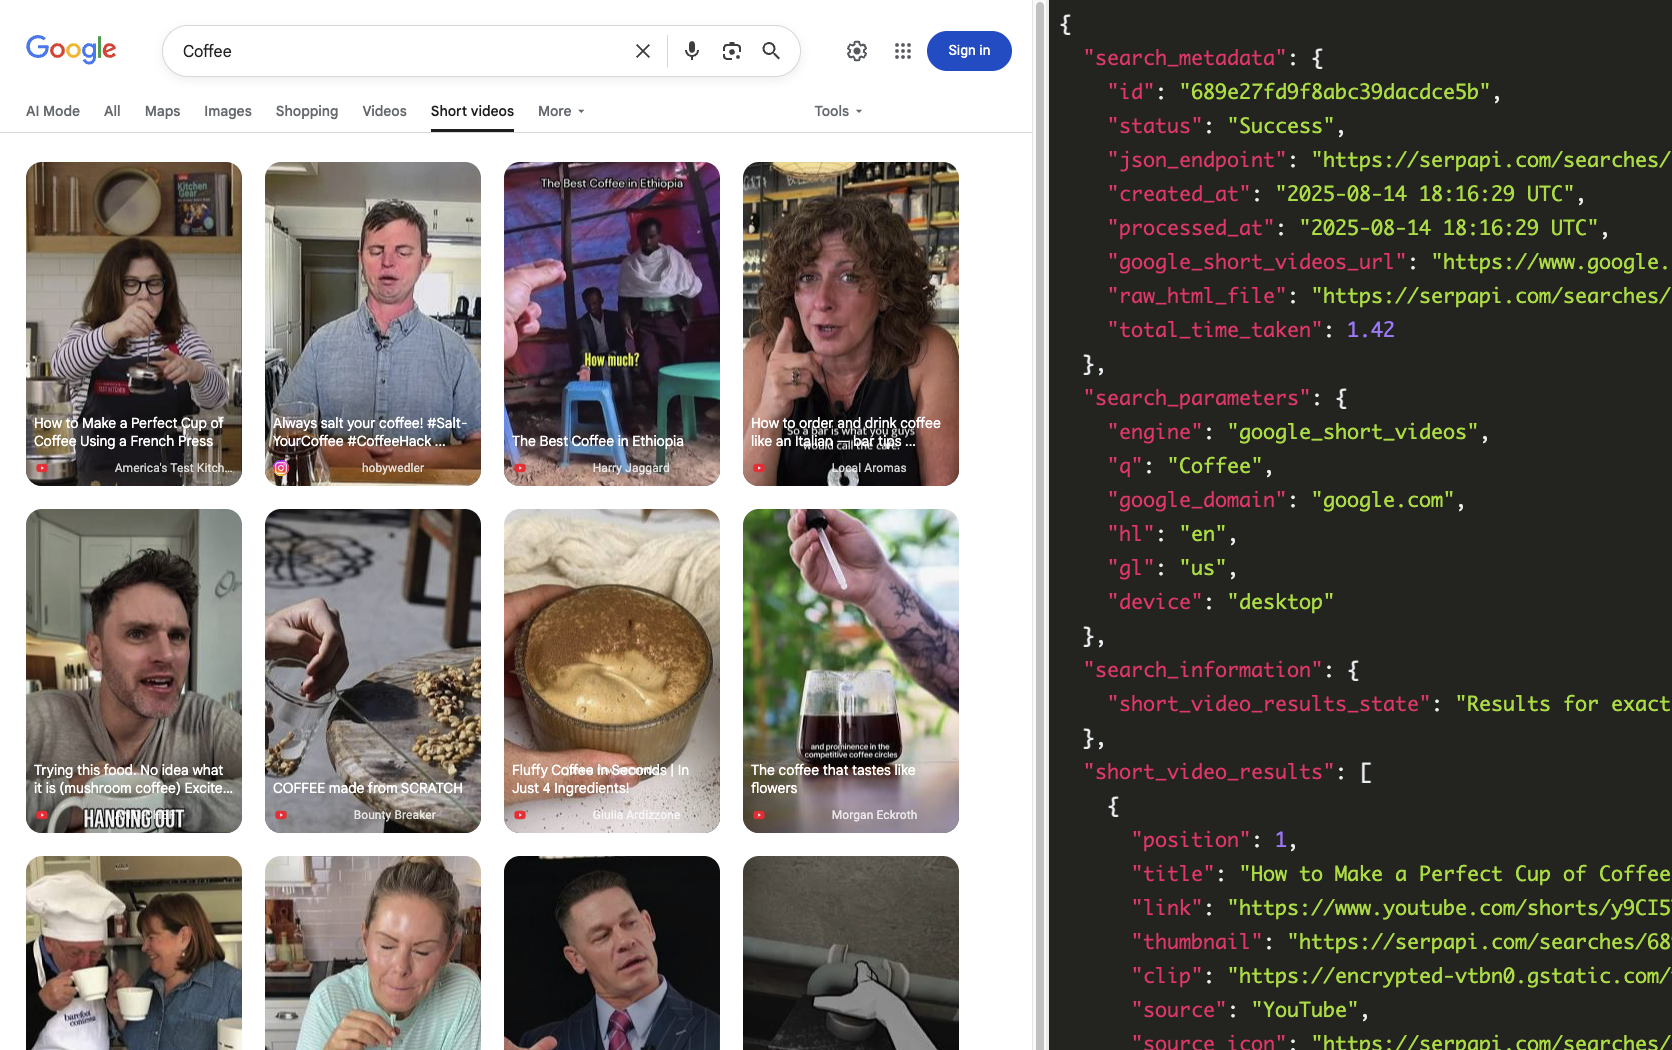
Task: Open the mushroom coffee video thumbnail
Action: [x=134, y=671]
